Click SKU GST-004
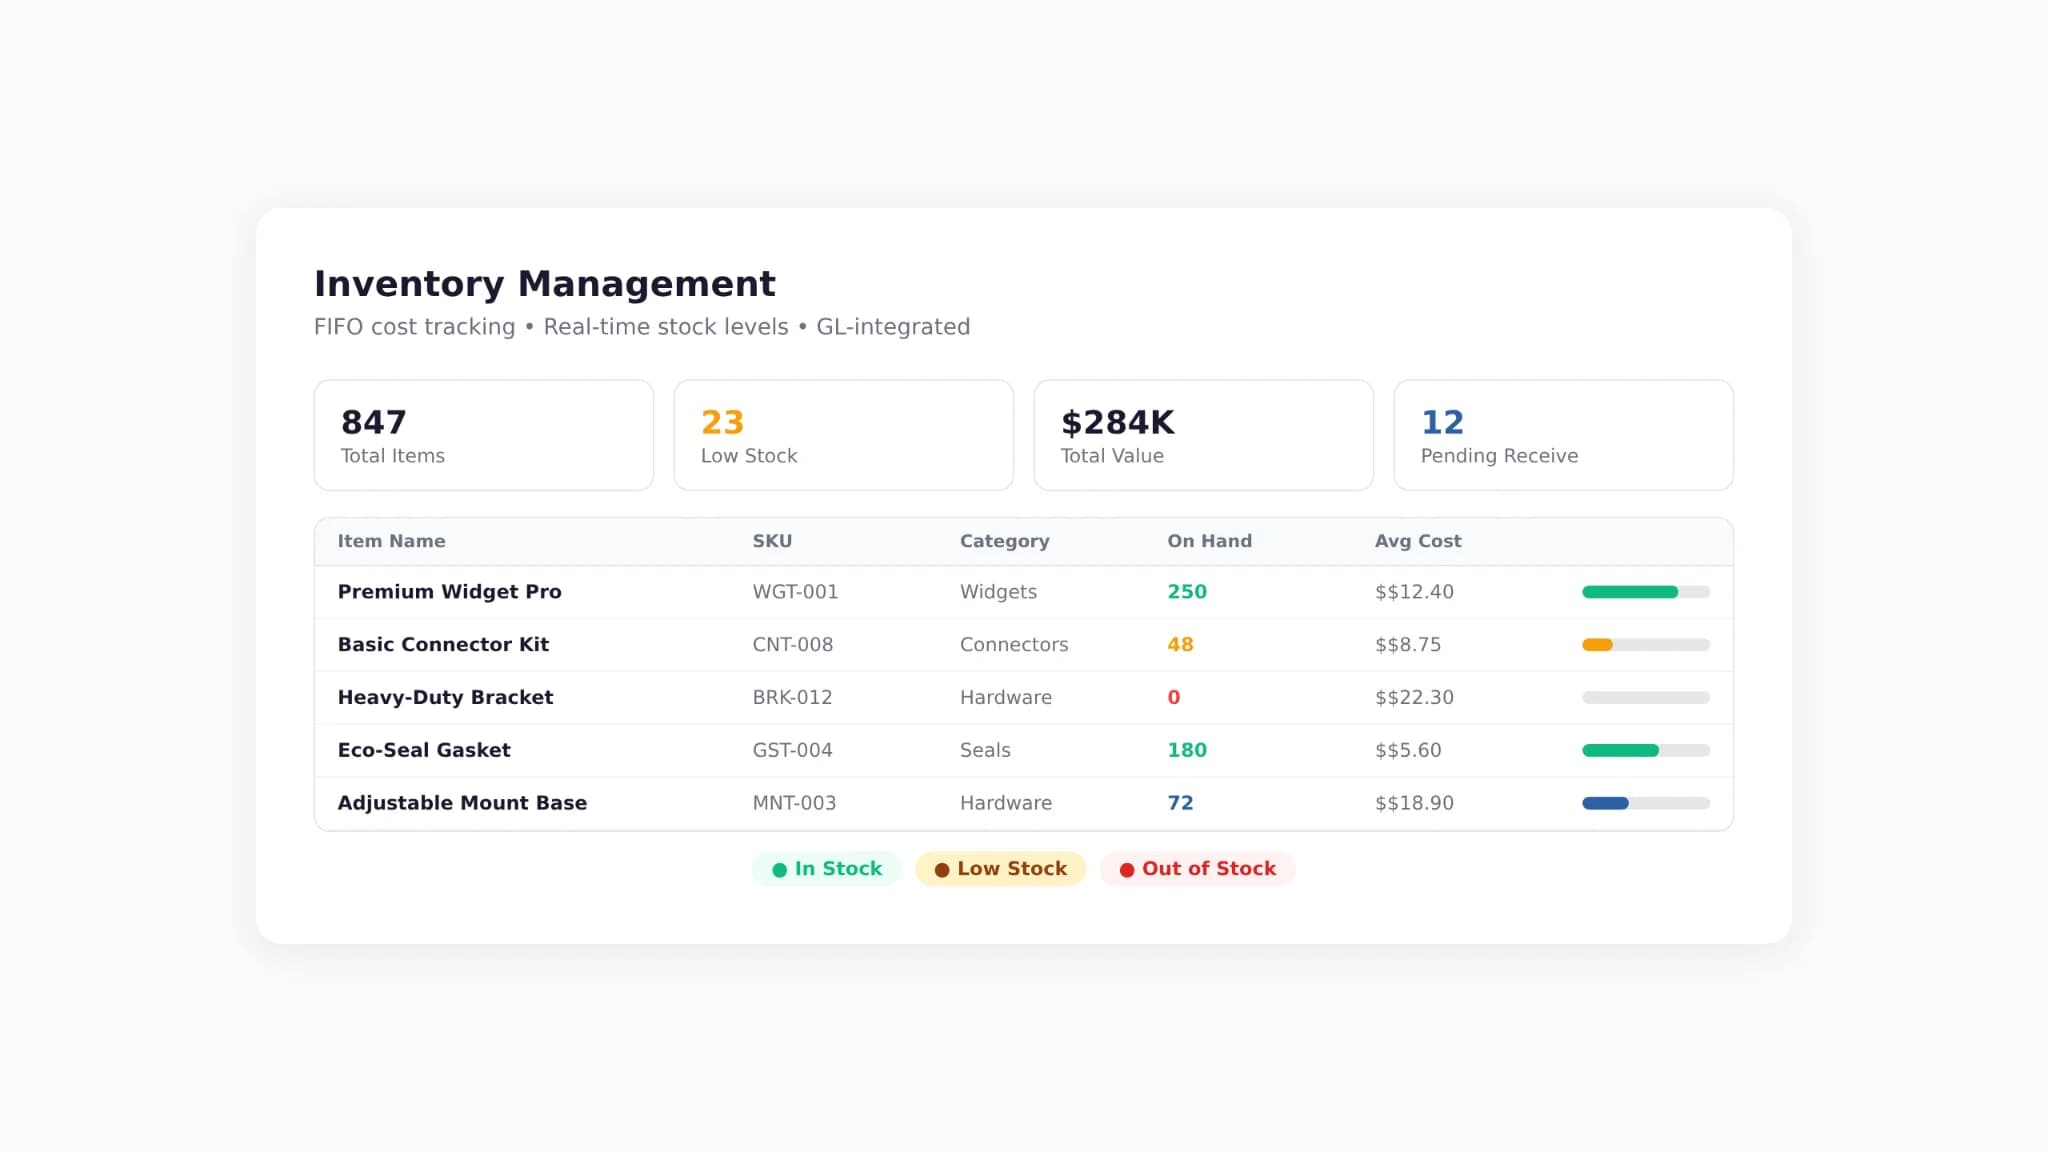This screenshot has width=2048, height=1152. [792, 750]
